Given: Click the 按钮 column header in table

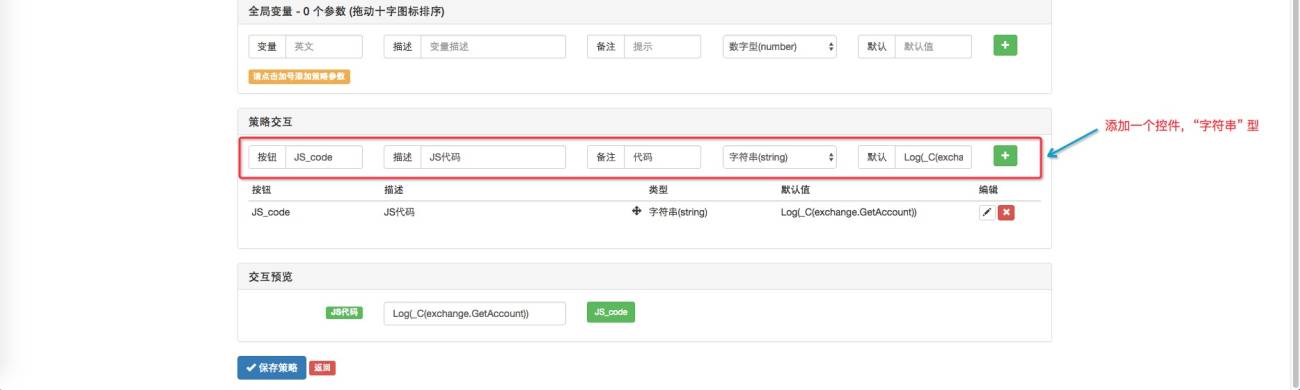Looking at the screenshot, I should click(261, 189).
